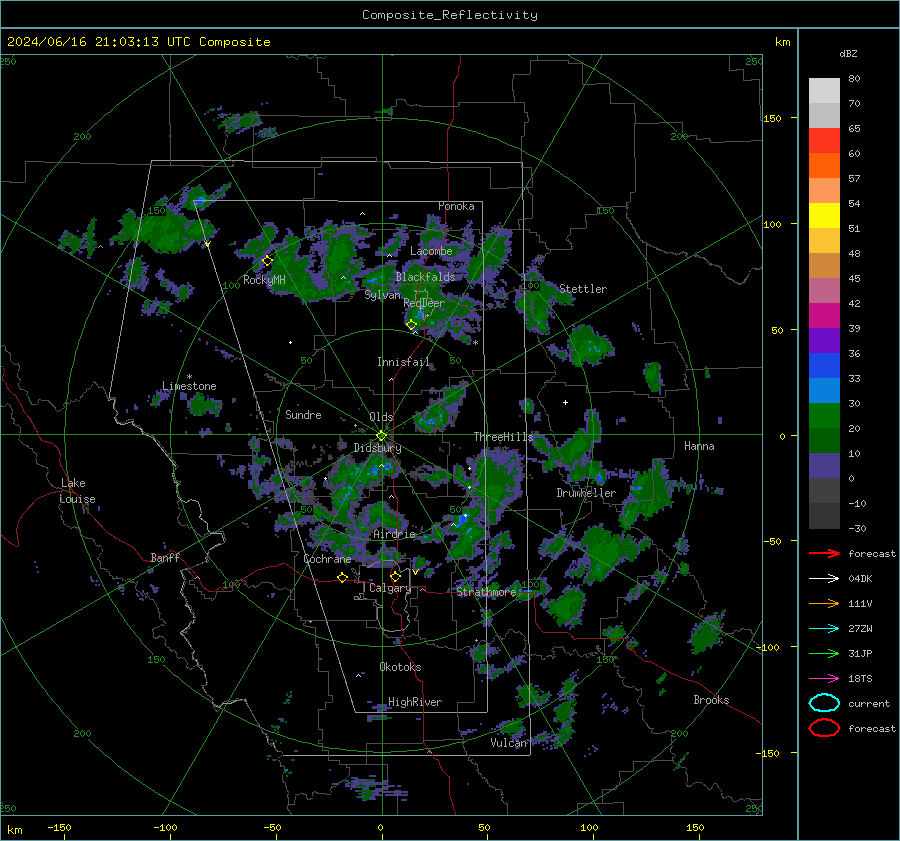
Task: Pick the slate purple 0-10 dBZ swatch
Action: pyautogui.click(x=824, y=465)
